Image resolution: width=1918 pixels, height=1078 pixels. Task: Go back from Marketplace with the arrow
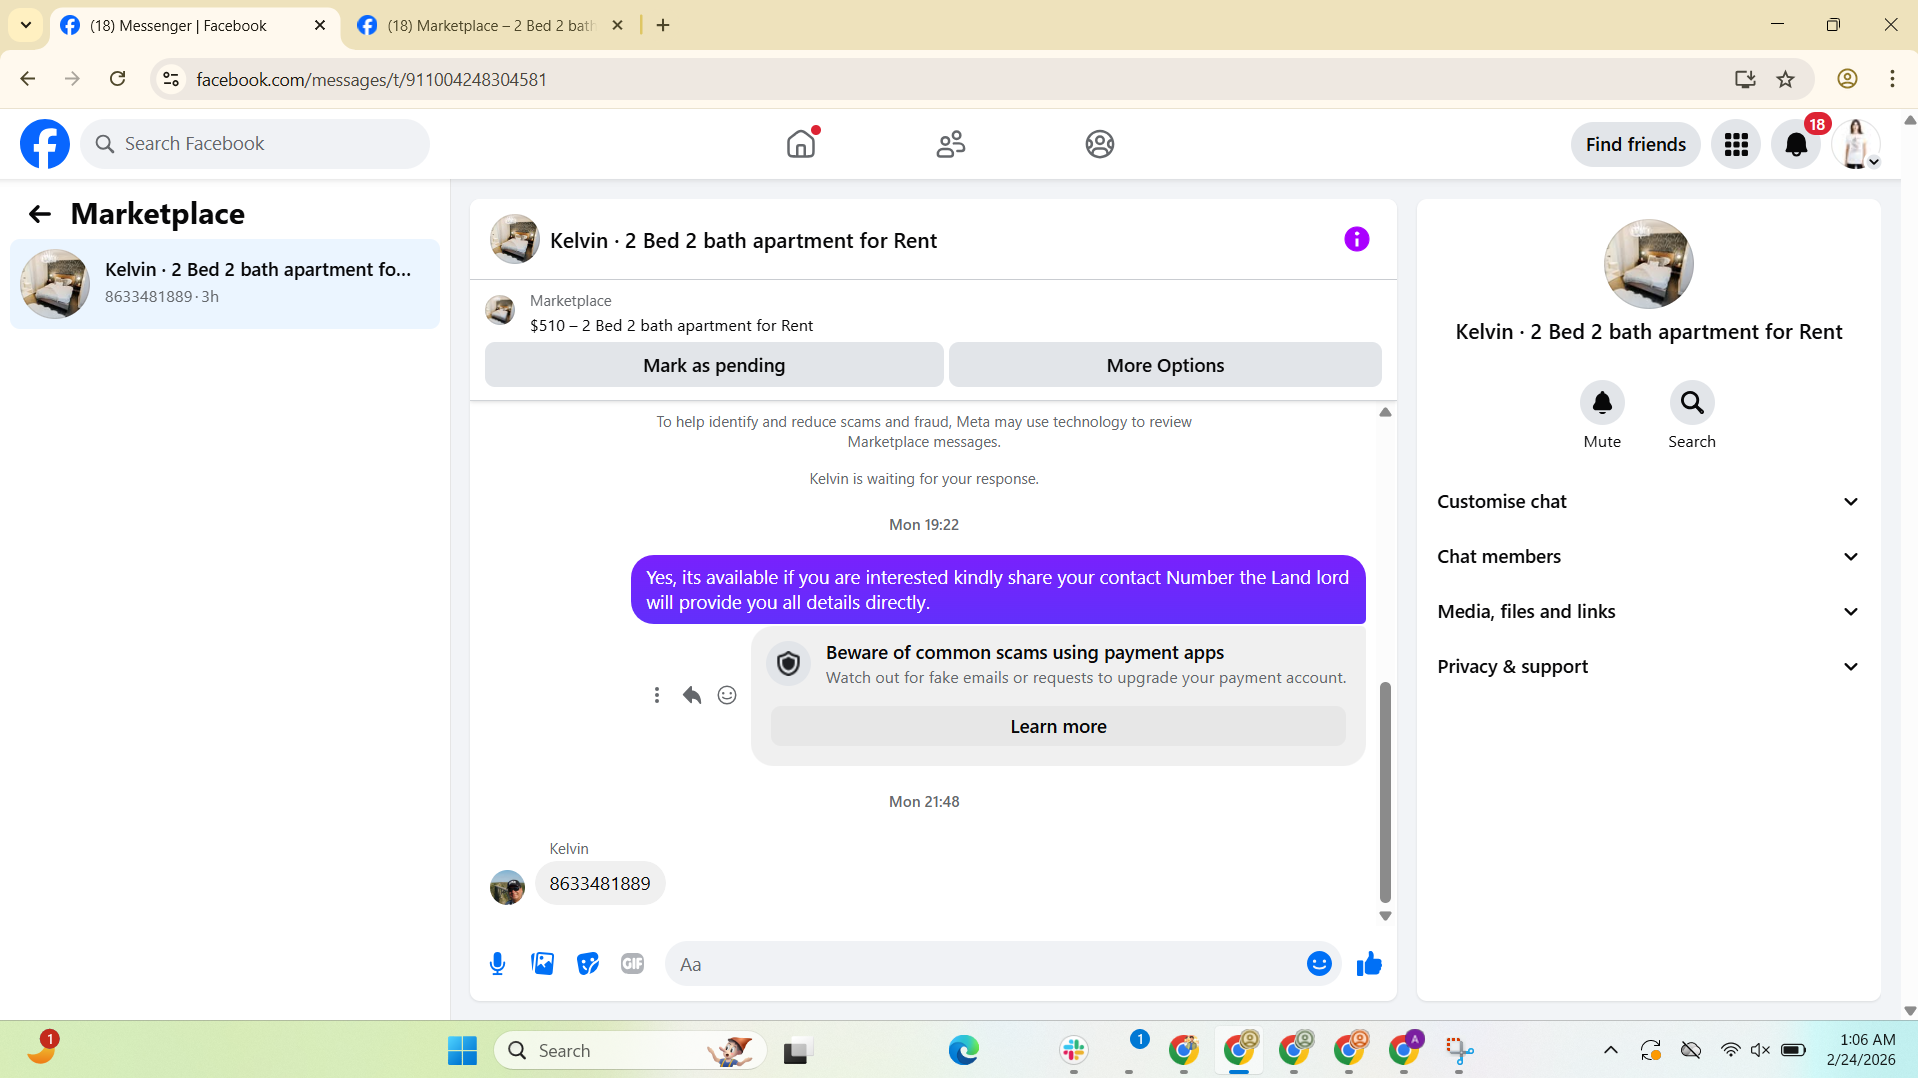click(39, 214)
